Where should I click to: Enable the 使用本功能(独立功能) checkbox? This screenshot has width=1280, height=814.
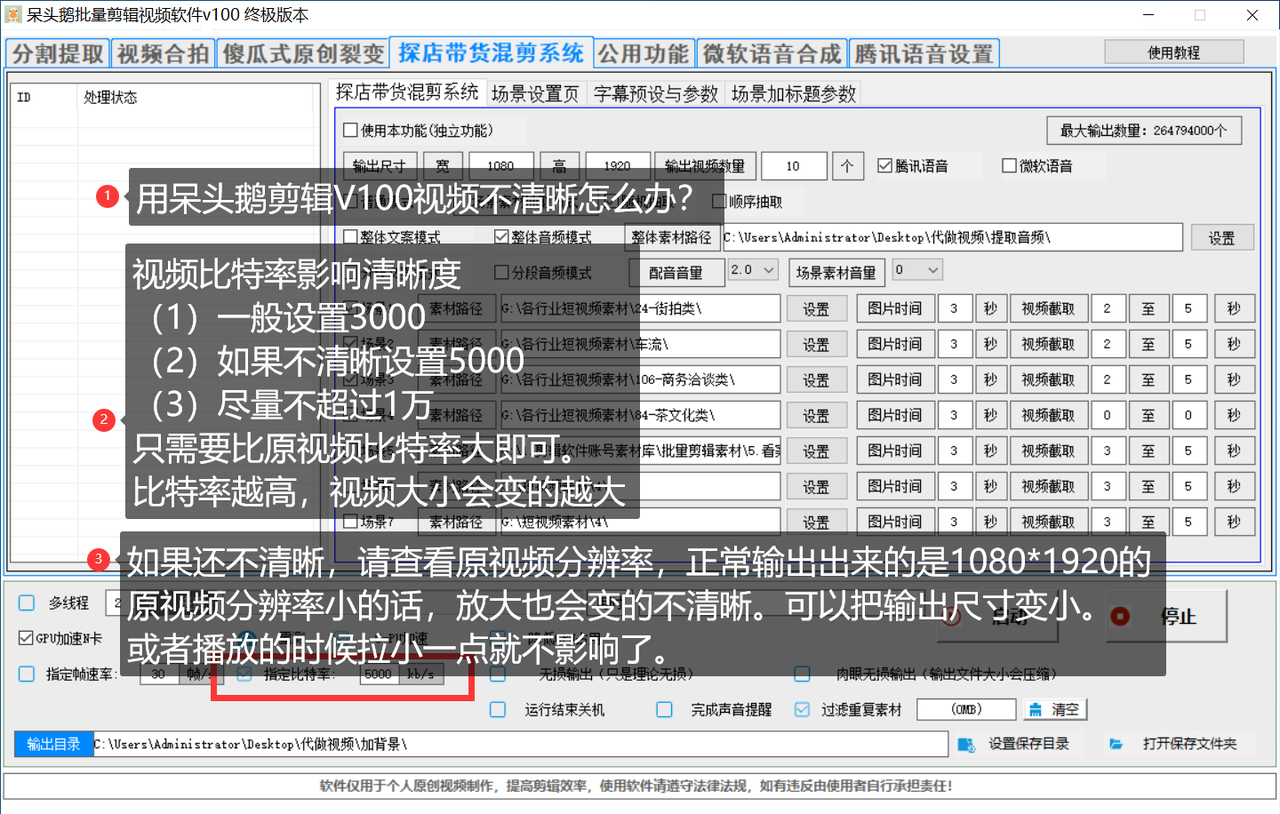click(x=350, y=130)
